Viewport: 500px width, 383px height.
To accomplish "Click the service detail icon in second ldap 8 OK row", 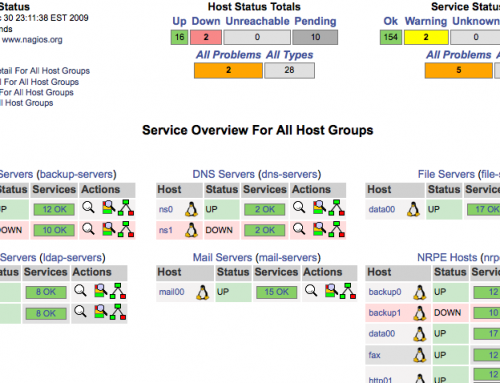I will click(x=101, y=311).
